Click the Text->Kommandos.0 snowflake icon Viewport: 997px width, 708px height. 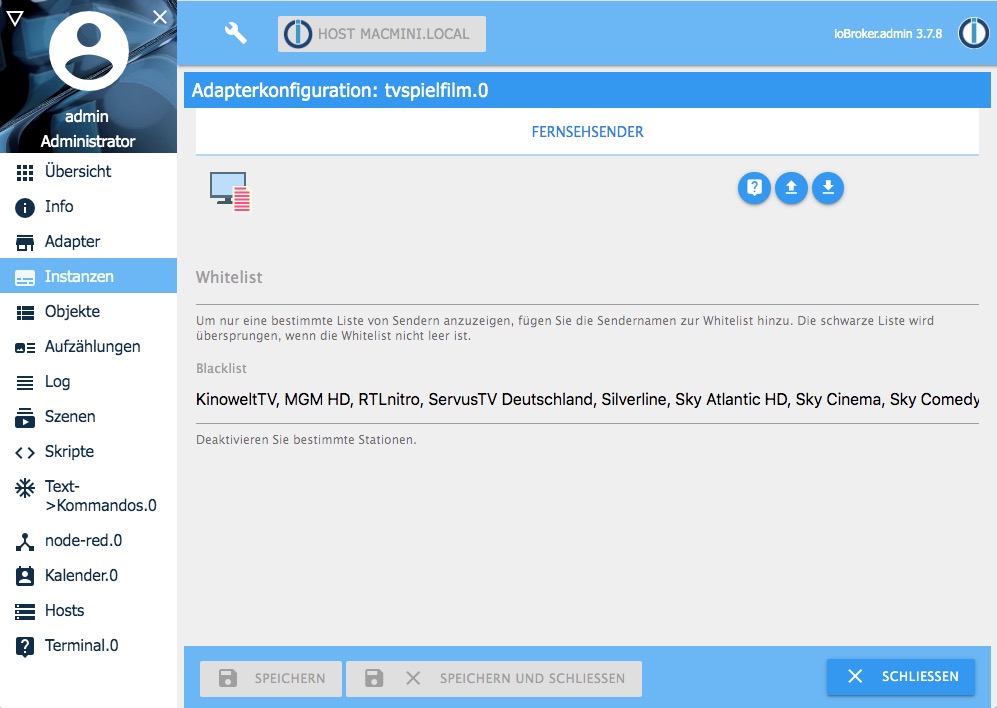coord(25,488)
